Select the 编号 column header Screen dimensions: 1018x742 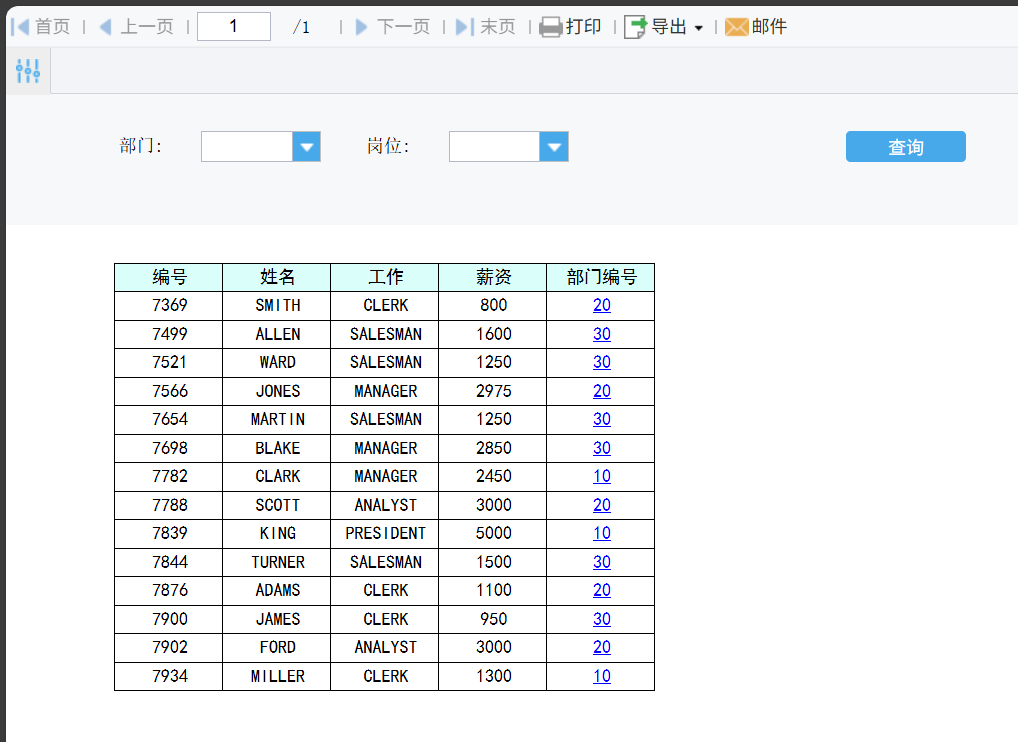(169, 277)
